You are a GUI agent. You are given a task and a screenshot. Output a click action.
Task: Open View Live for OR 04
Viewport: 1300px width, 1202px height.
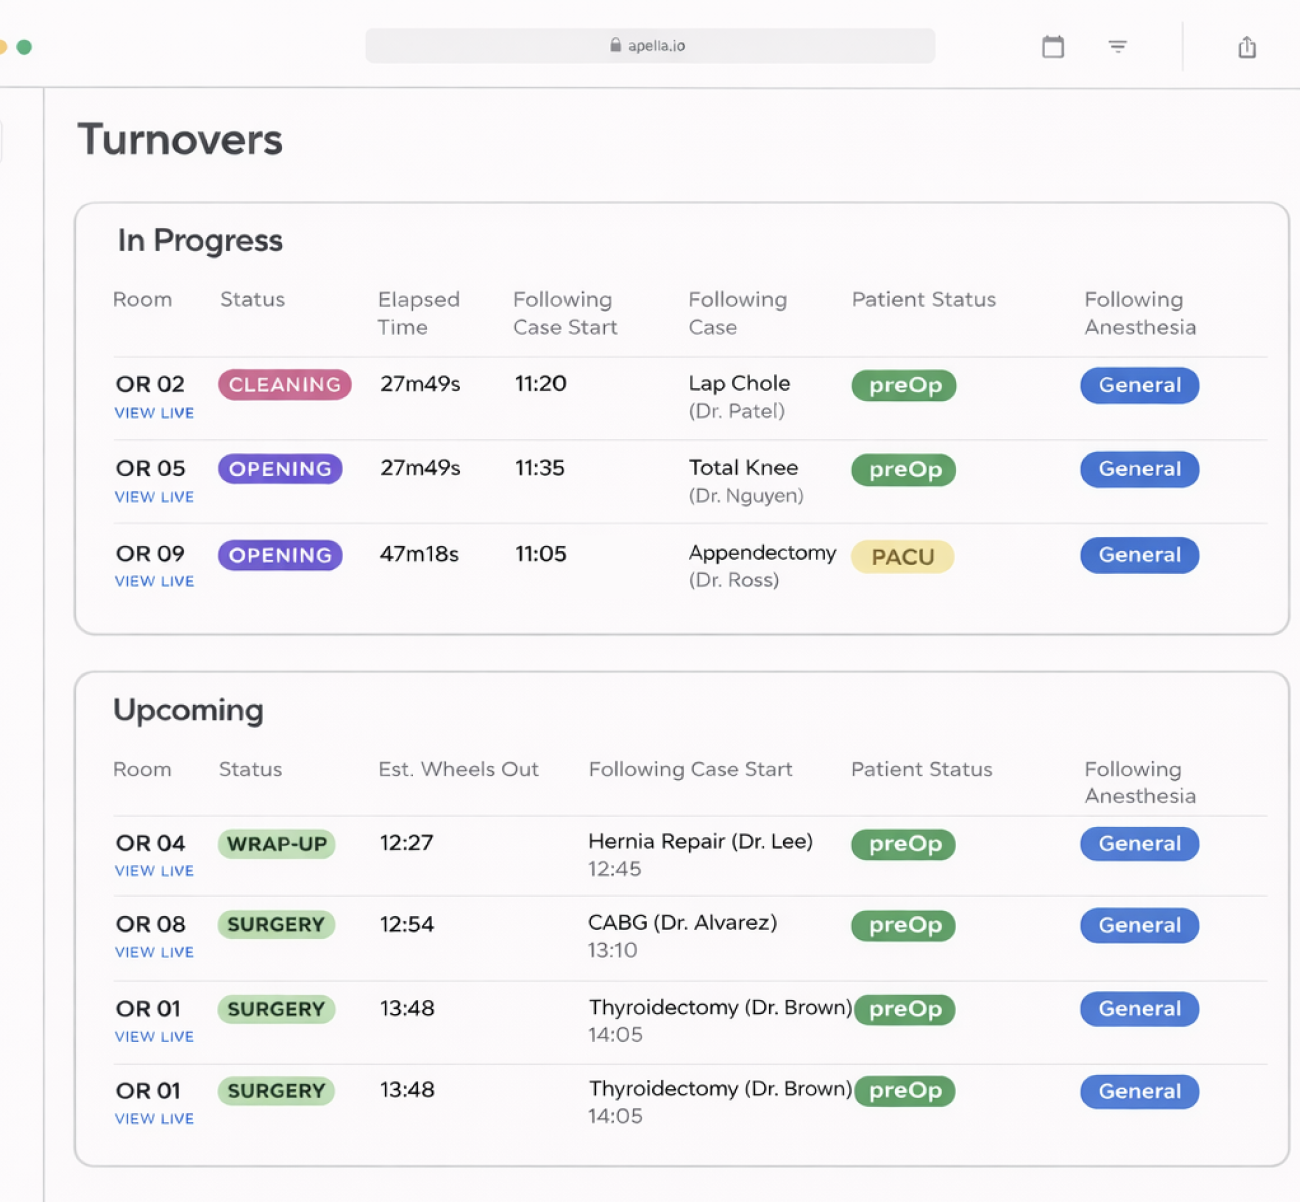[154, 871]
